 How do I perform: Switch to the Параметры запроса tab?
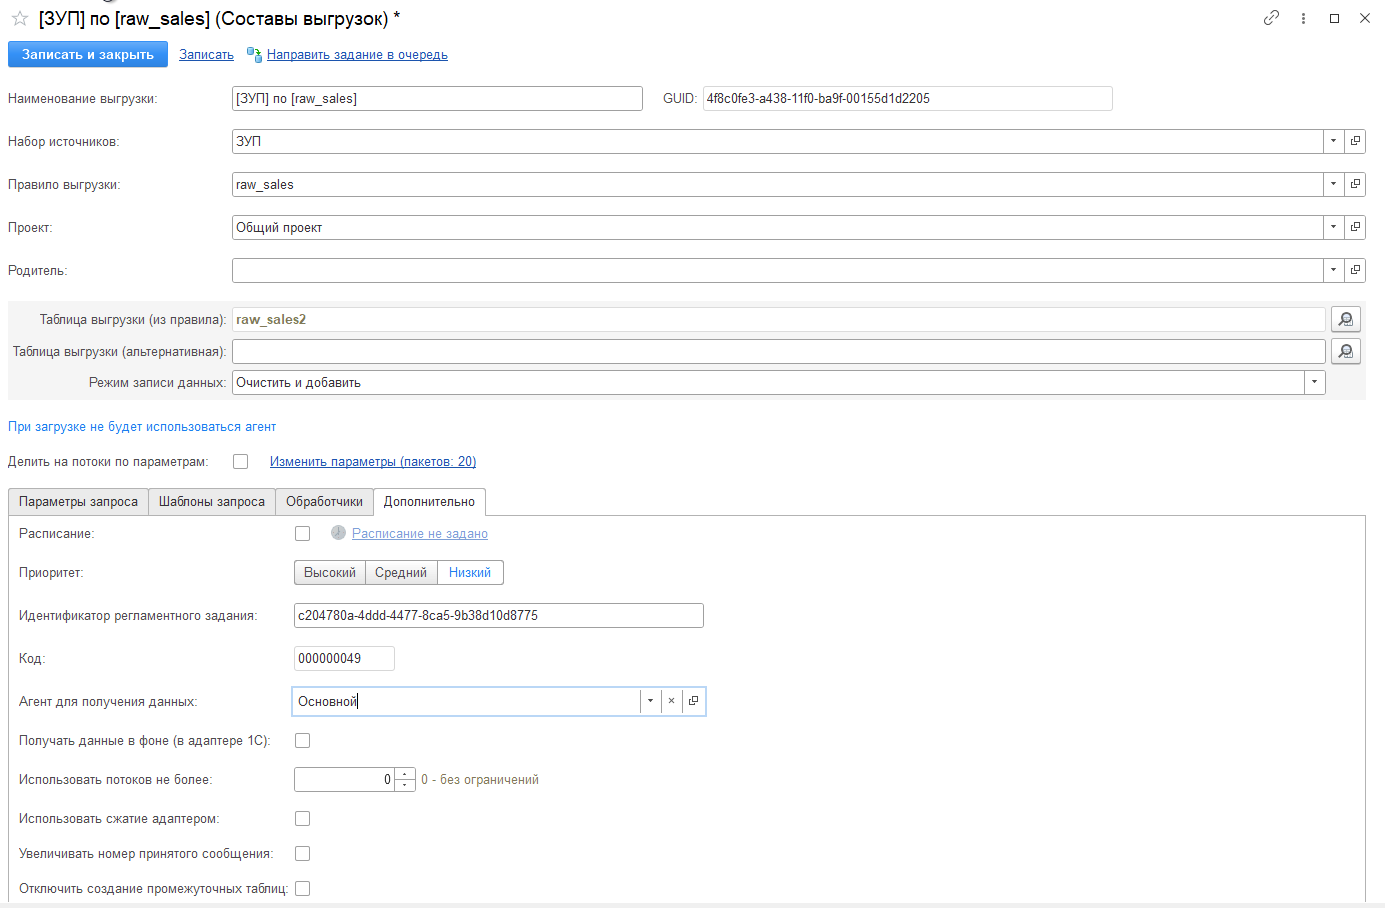point(78,502)
